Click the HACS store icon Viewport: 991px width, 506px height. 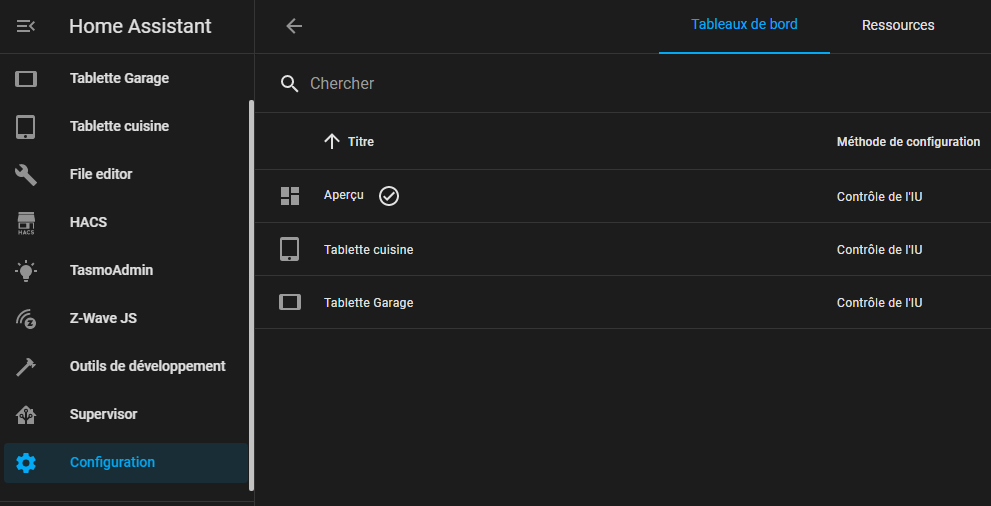[26, 223]
